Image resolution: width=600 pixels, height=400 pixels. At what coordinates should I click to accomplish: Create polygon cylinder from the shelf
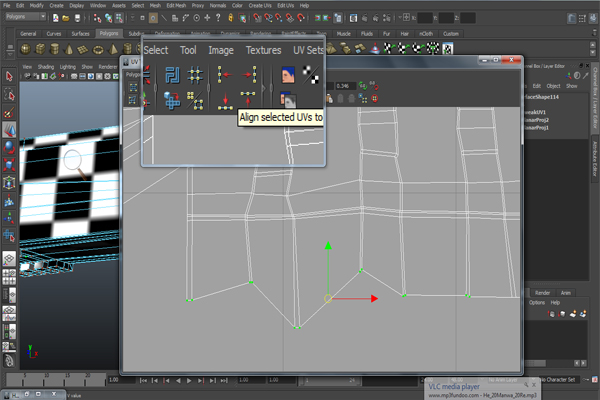(55, 49)
